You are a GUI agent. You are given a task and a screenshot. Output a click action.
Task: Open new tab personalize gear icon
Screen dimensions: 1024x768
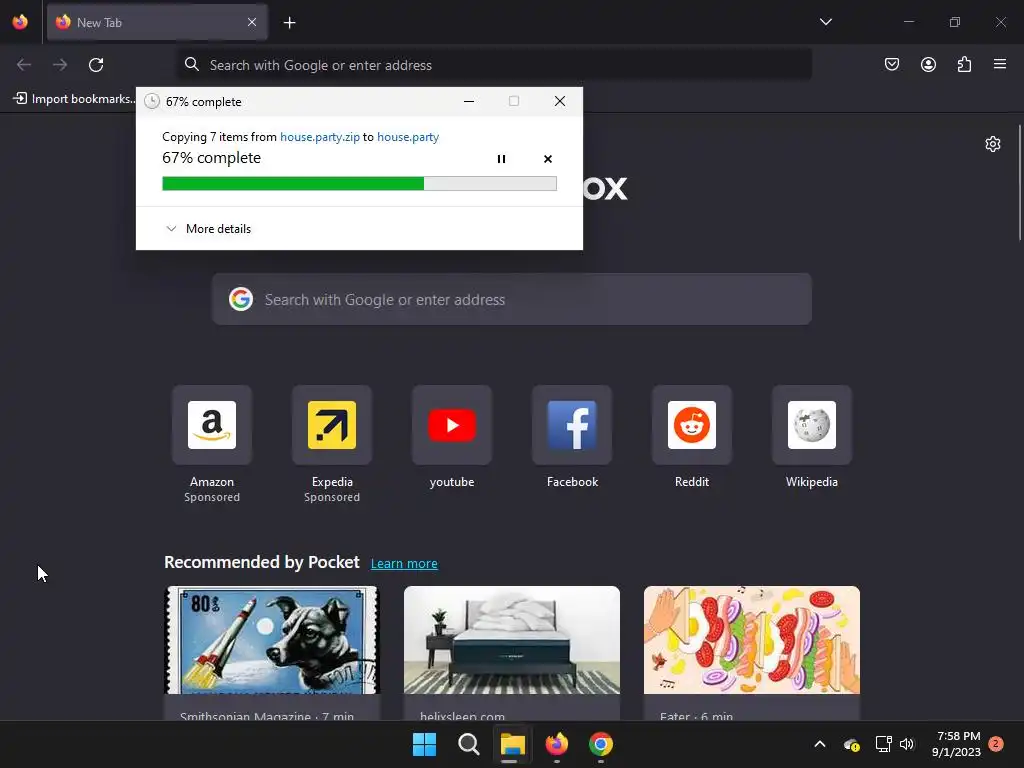(x=993, y=144)
